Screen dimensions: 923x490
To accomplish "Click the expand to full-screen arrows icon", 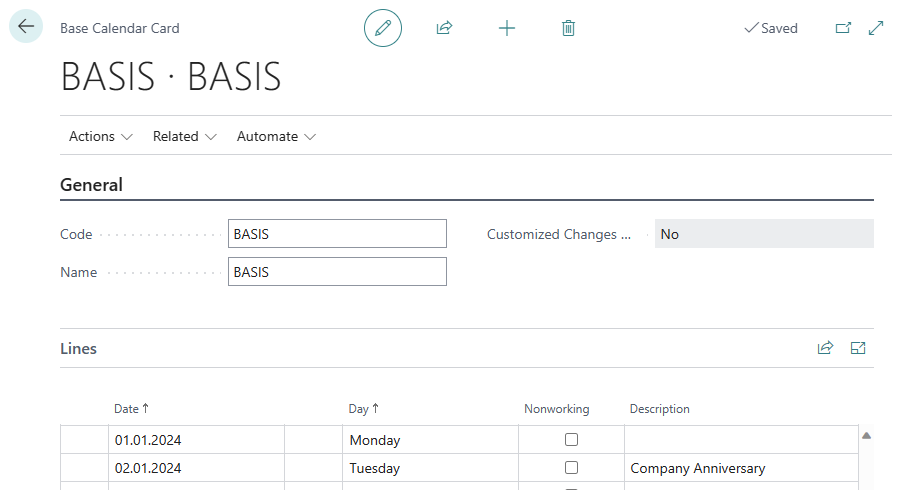I will coord(876,28).
